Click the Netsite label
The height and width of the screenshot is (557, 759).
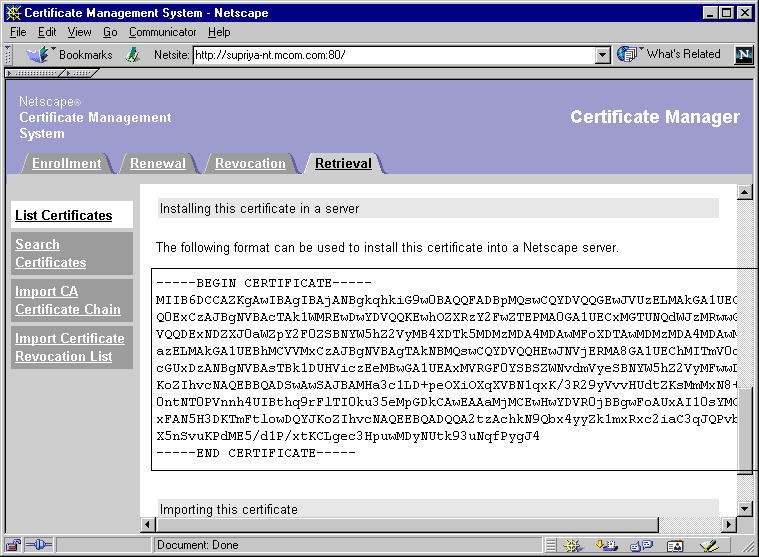coord(171,55)
